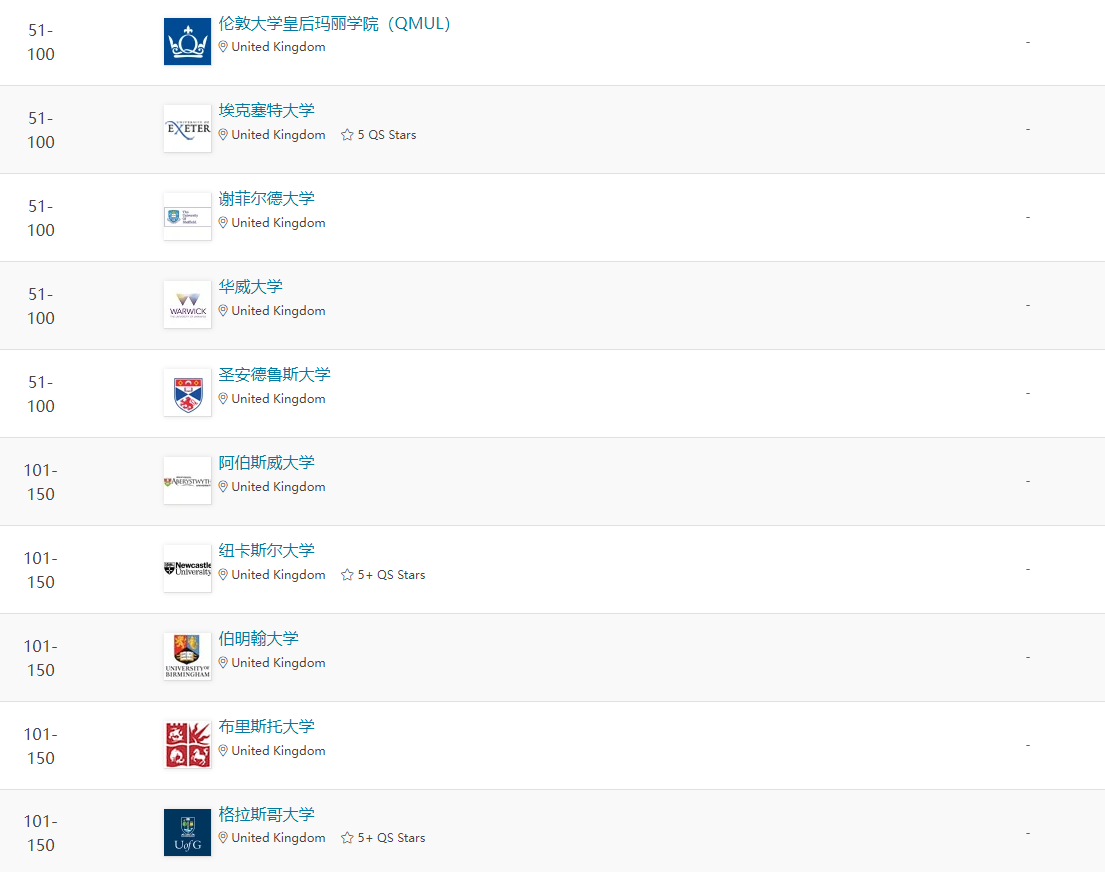Viewport: 1105px width, 872px height.
Task: Open the 伦敦大学皇后玛丽学院（QMUL）link
Action: 334,23
